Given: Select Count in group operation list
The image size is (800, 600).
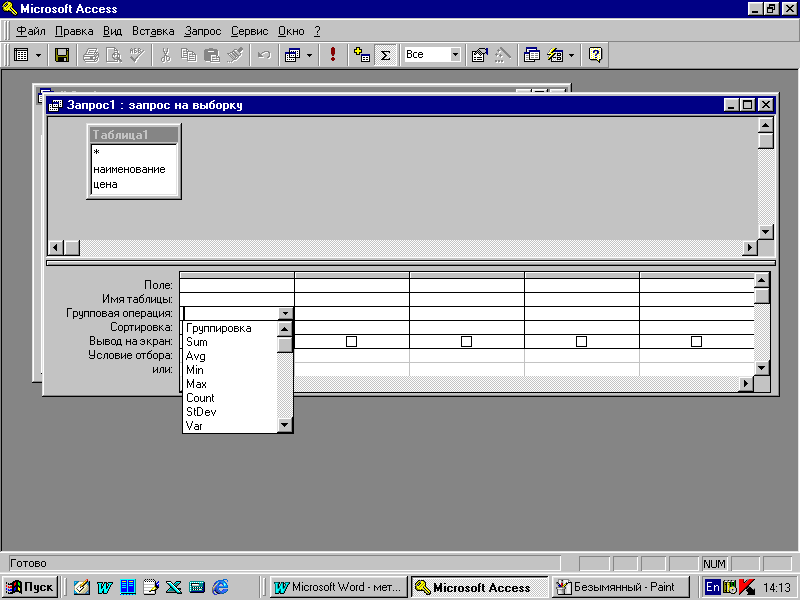Looking at the screenshot, I should click(x=230, y=398).
